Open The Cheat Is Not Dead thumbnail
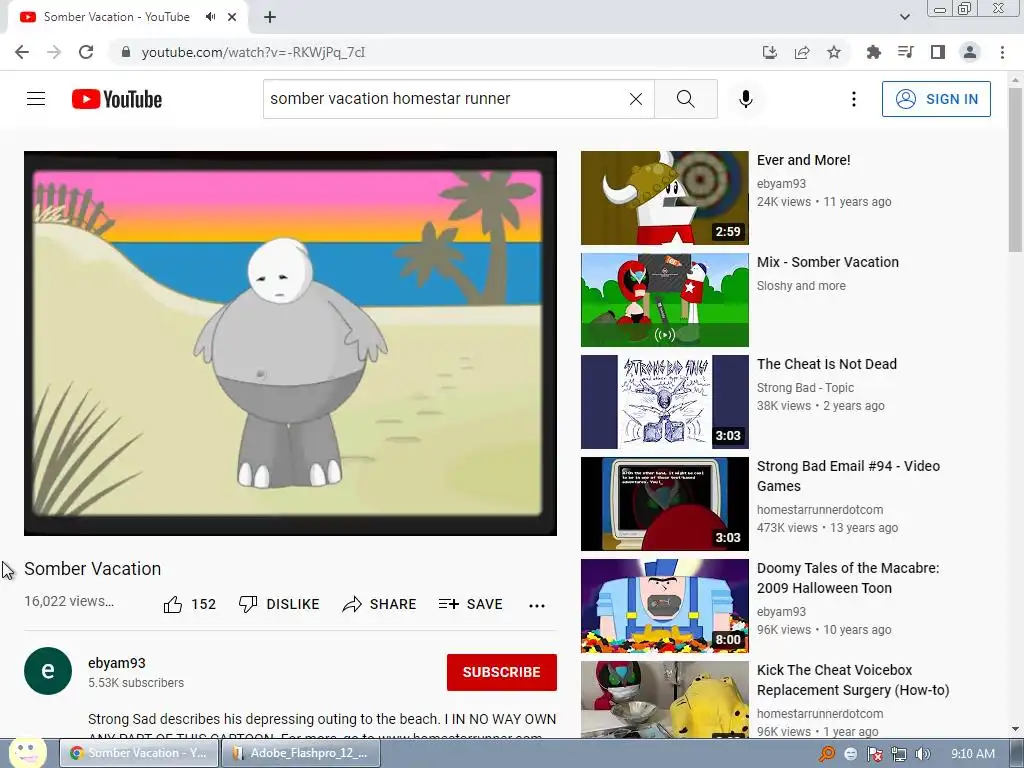1024x768 pixels. click(x=665, y=402)
